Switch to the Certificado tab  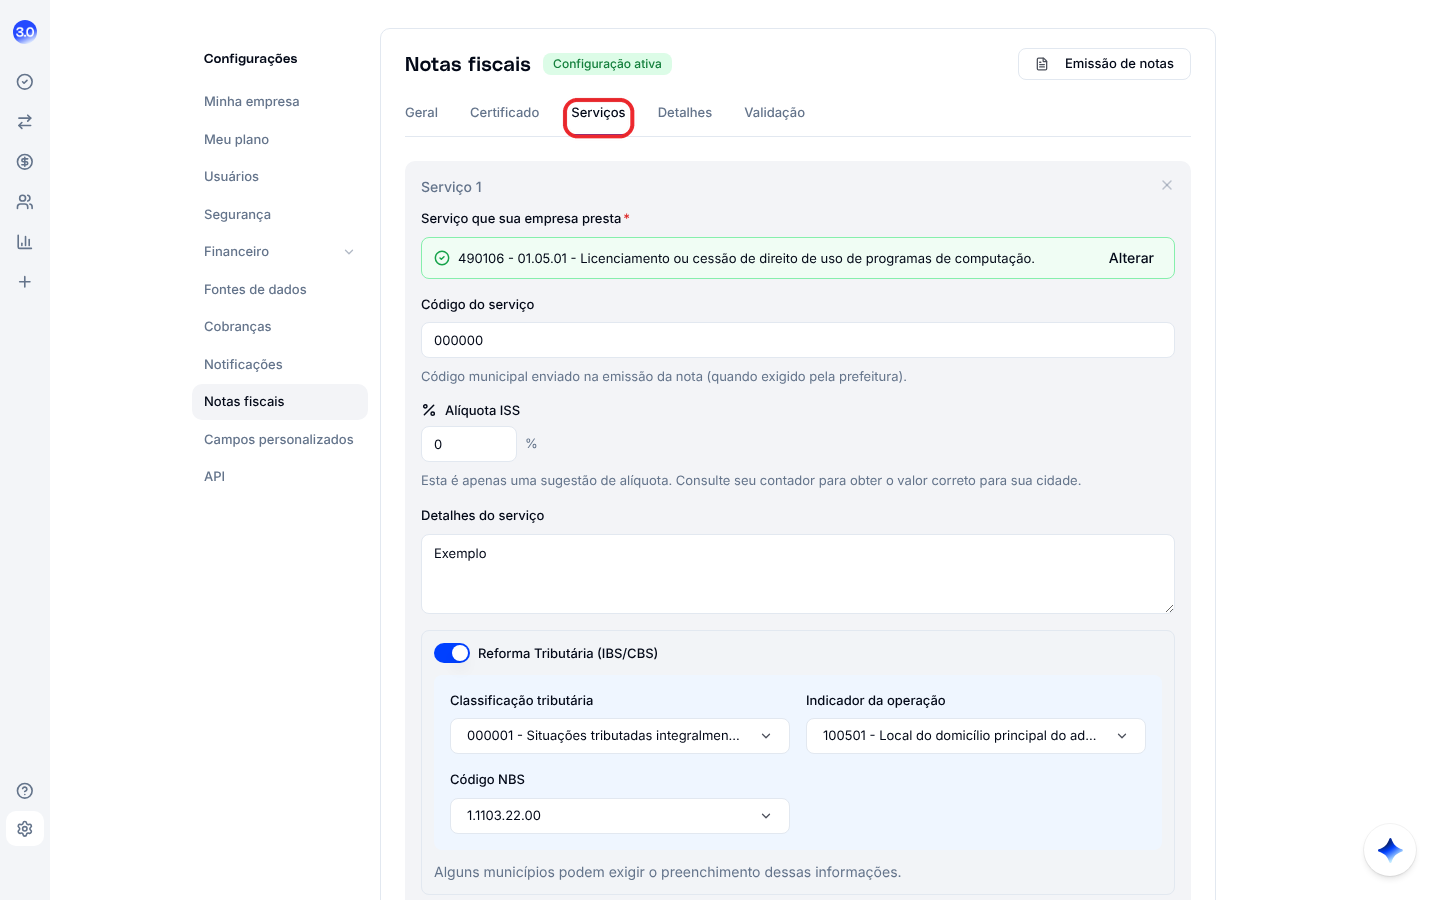(x=505, y=113)
